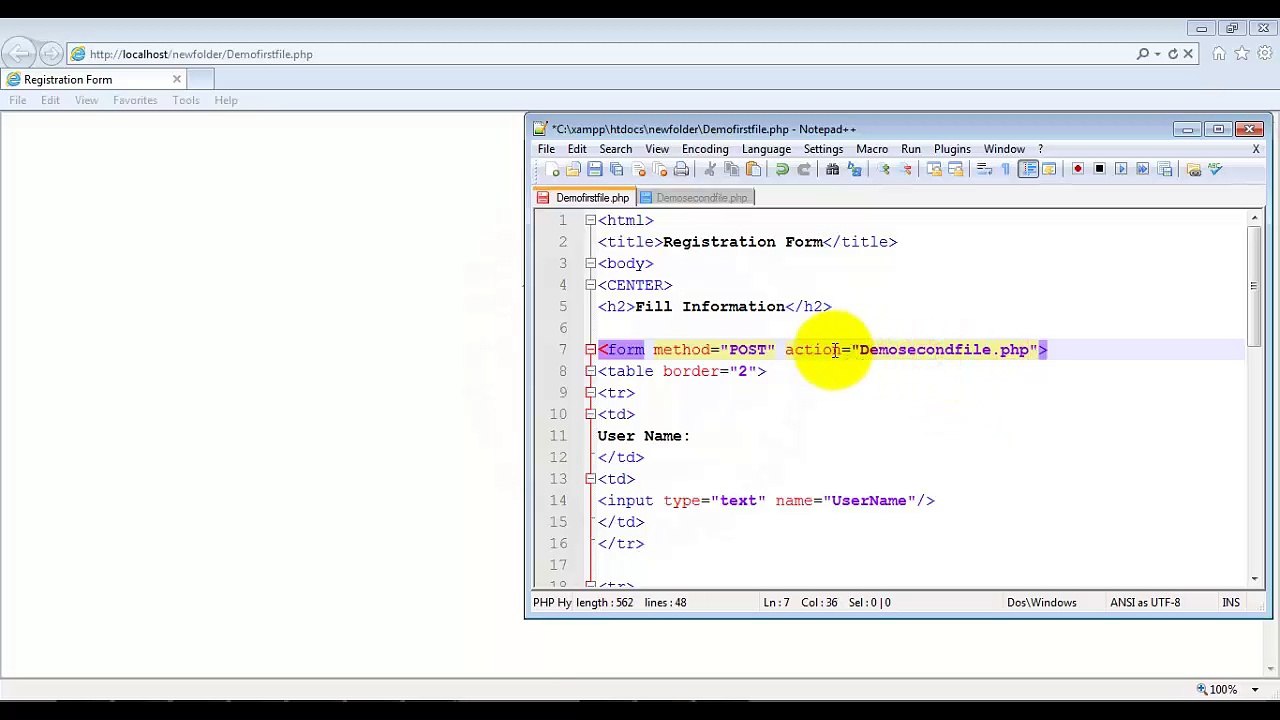Save the current file with the Save icon
The width and height of the screenshot is (1280, 720).
[595, 170]
